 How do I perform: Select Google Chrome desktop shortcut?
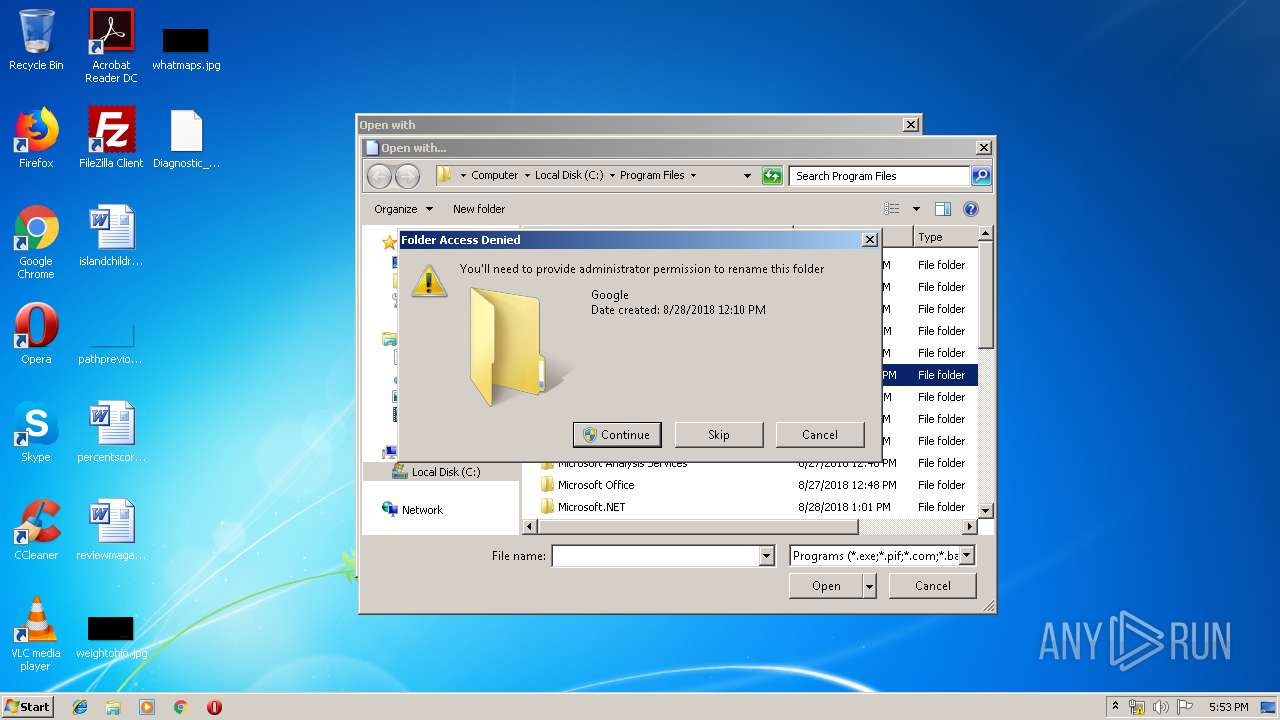[x=36, y=242]
